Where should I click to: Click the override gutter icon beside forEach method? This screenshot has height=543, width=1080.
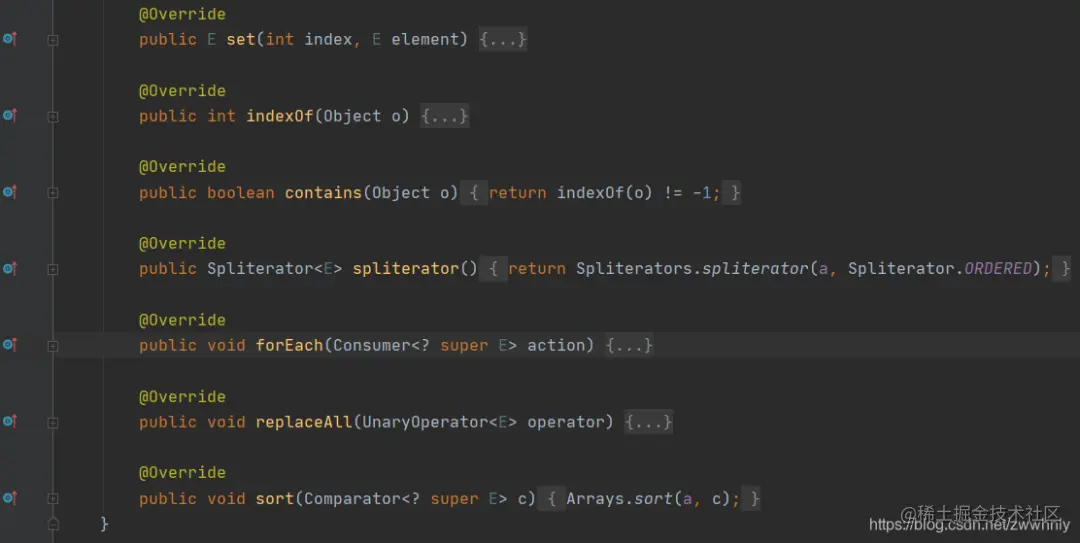[10, 345]
